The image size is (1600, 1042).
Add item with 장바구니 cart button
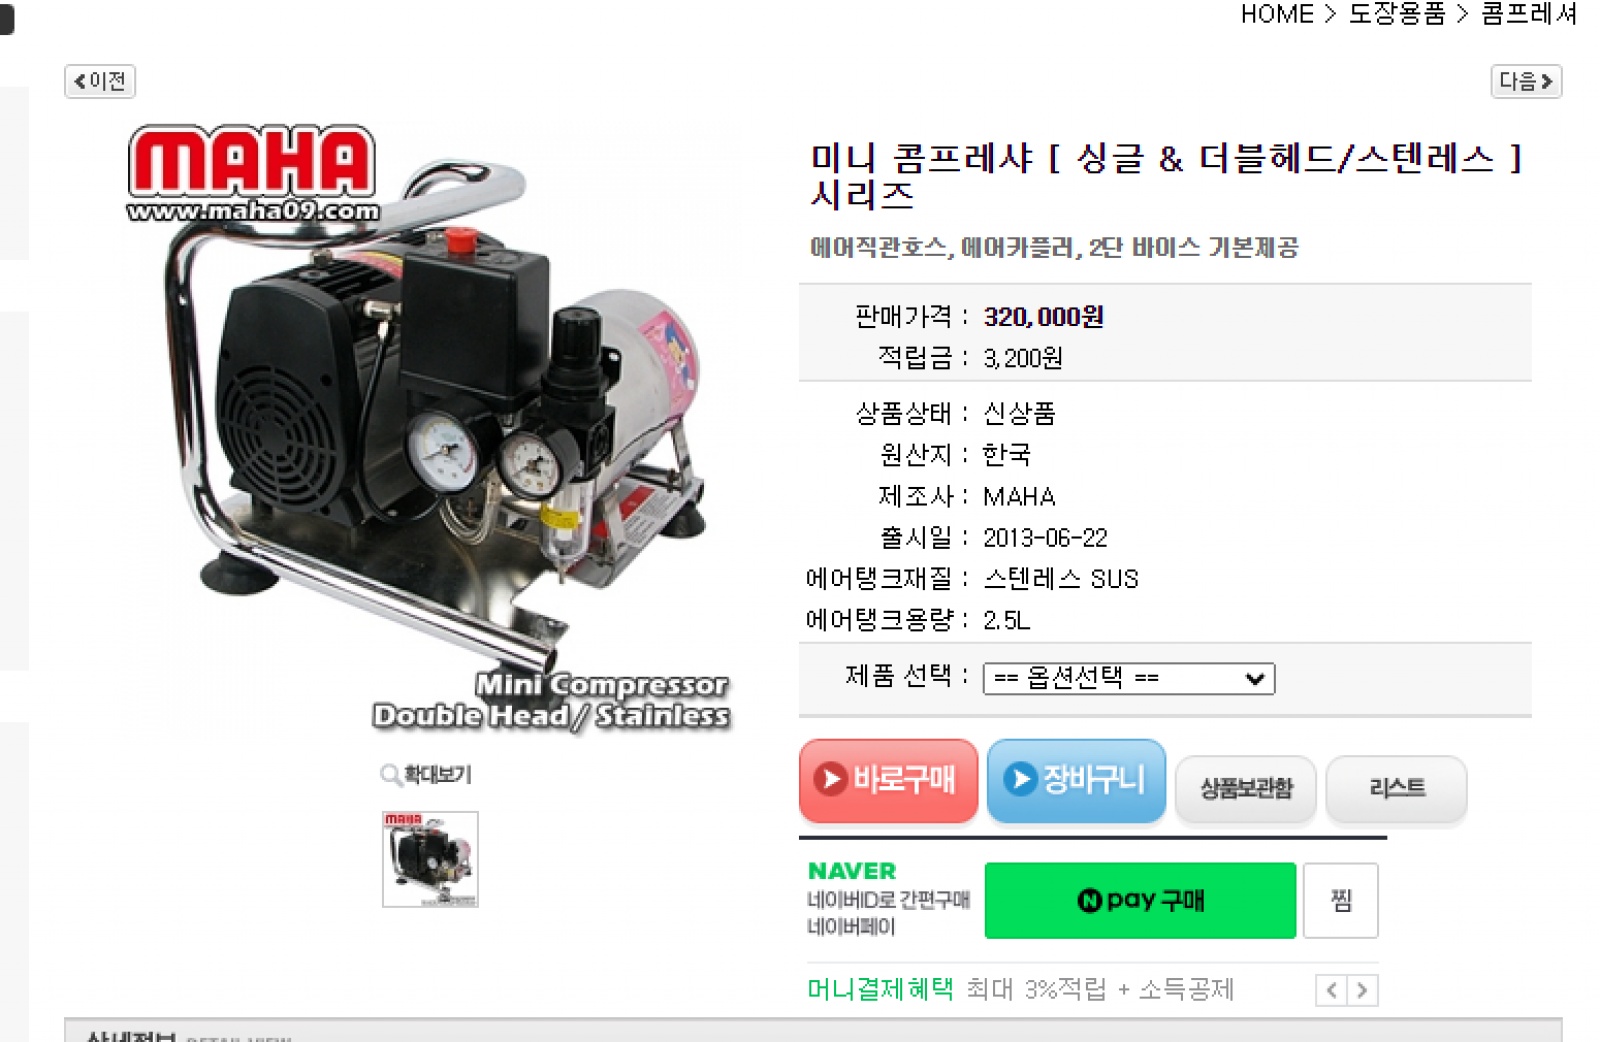pos(1076,780)
